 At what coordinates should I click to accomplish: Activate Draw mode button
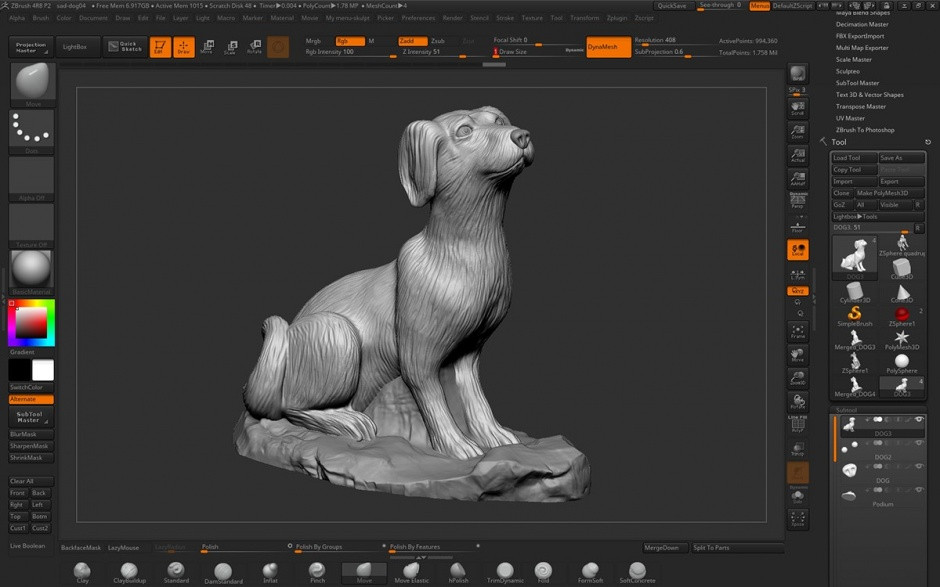click(184, 47)
